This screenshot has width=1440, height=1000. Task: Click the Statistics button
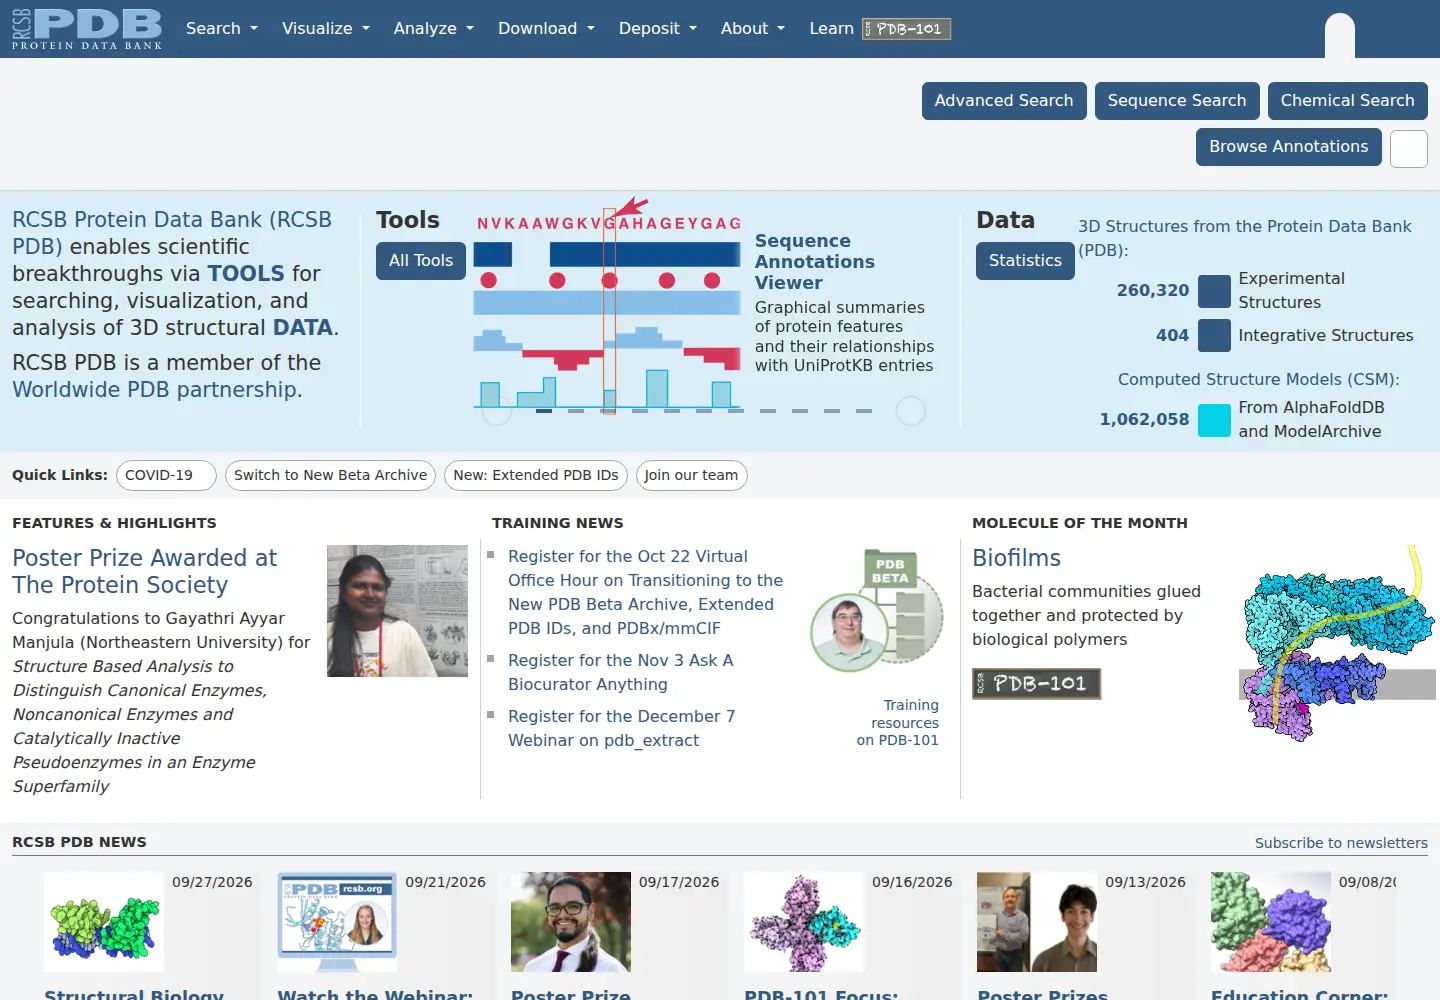[x=1025, y=261]
